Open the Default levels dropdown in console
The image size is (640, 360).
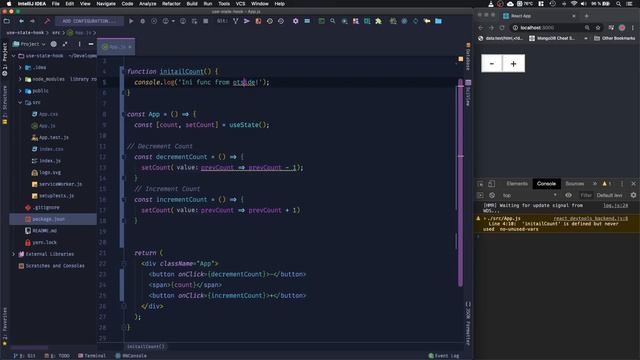609,195
